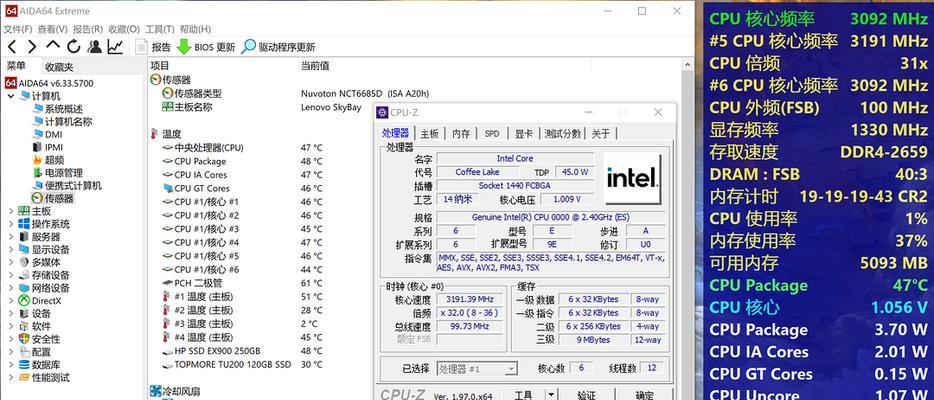Switch to CPU-Z 显卡 tab

pyautogui.click(x=524, y=133)
